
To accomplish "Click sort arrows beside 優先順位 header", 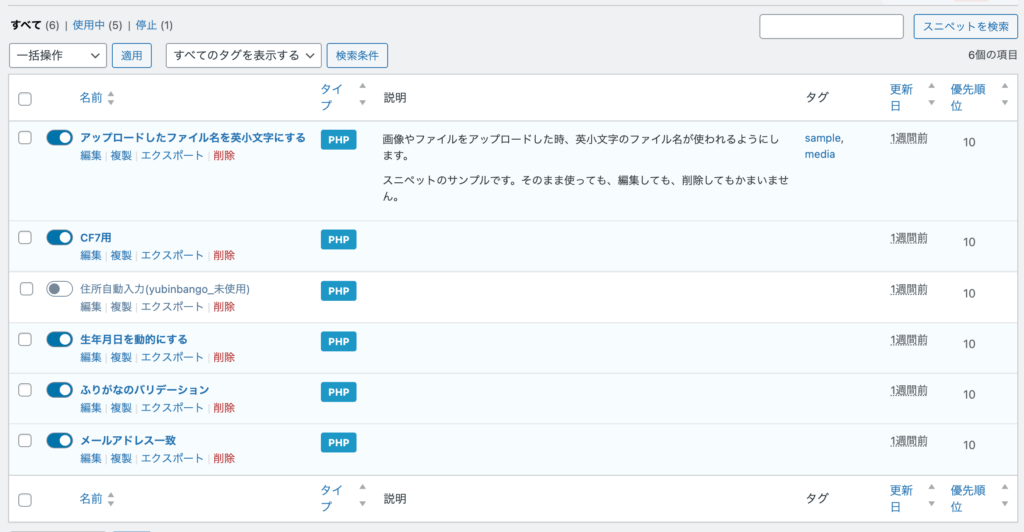I will [x=1004, y=98].
